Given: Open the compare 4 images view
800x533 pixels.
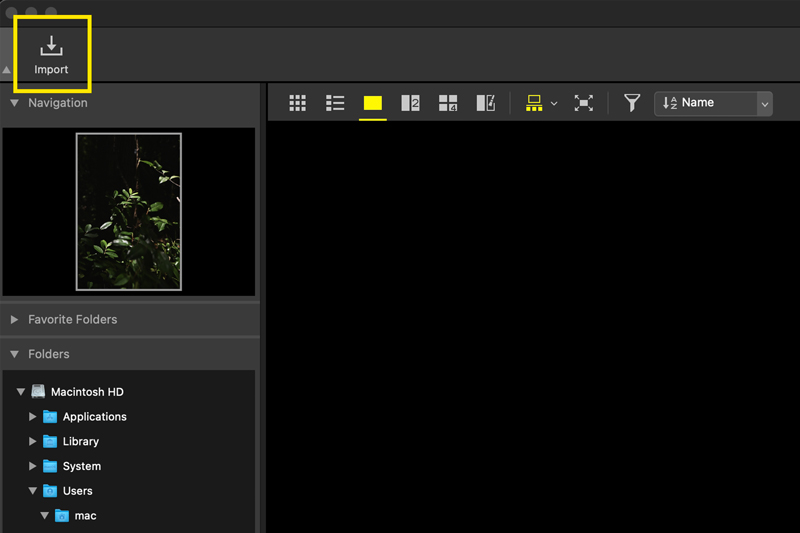Looking at the screenshot, I should click(x=448, y=103).
